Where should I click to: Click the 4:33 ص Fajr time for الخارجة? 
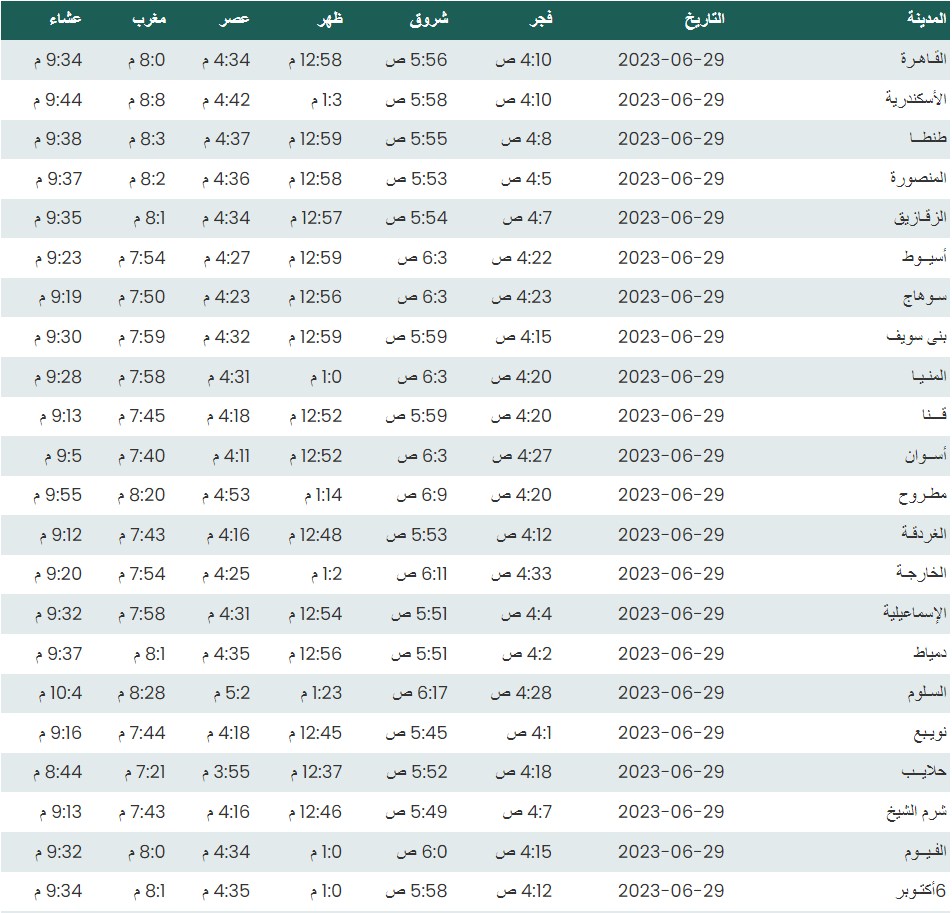tap(520, 574)
